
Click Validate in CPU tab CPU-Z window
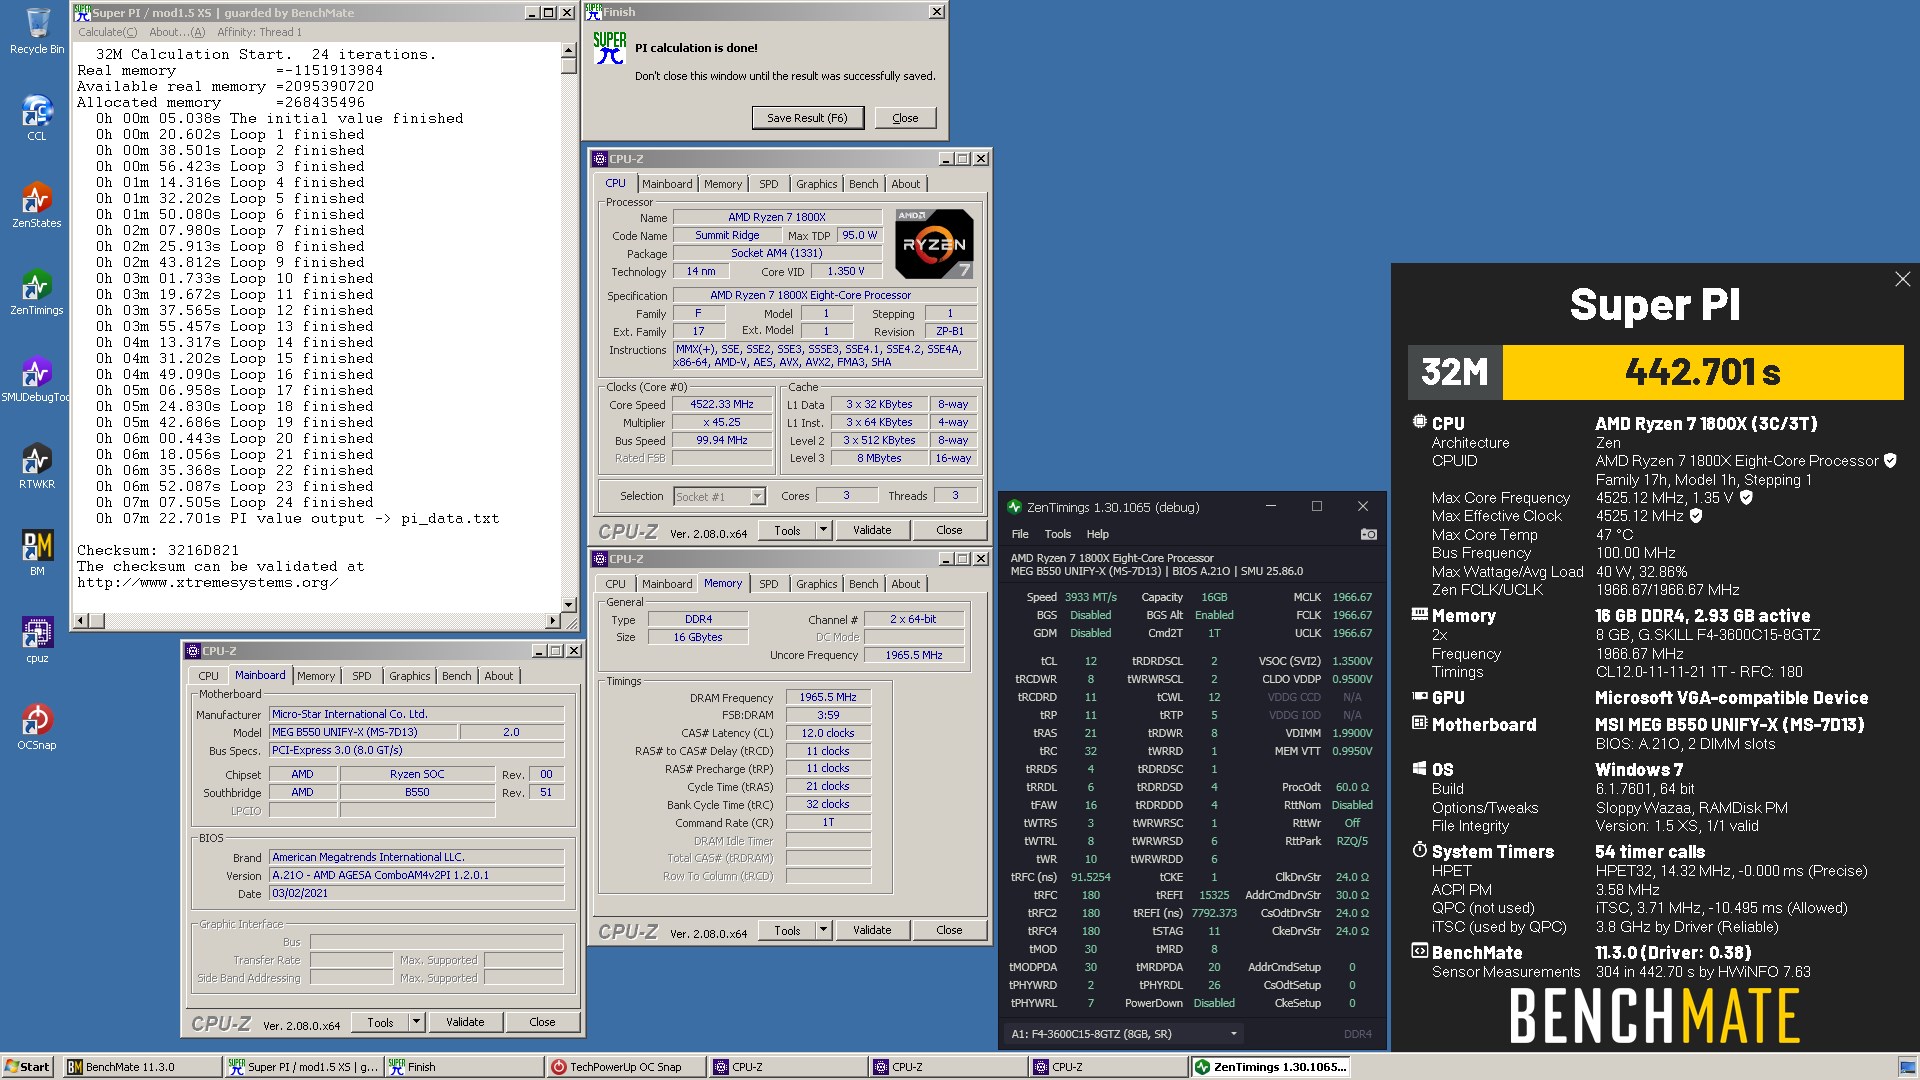click(x=872, y=530)
